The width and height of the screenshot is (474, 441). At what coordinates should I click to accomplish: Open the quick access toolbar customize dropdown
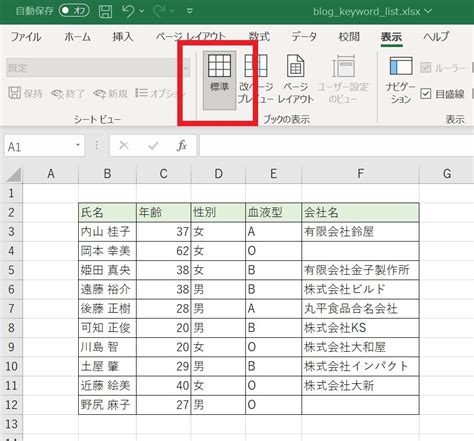point(190,11)
